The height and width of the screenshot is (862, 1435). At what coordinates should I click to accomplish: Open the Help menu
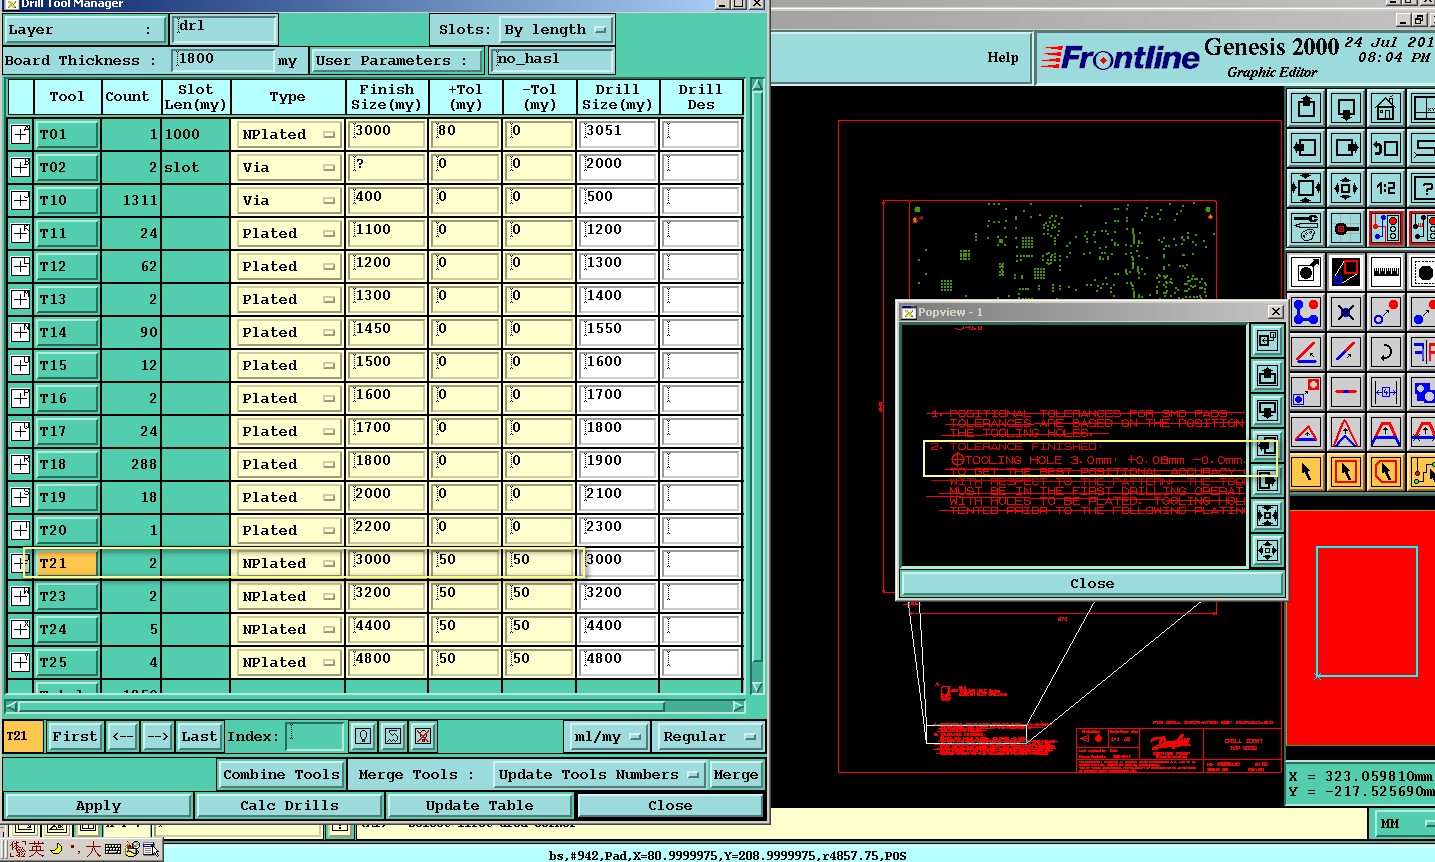[1002, 57]
